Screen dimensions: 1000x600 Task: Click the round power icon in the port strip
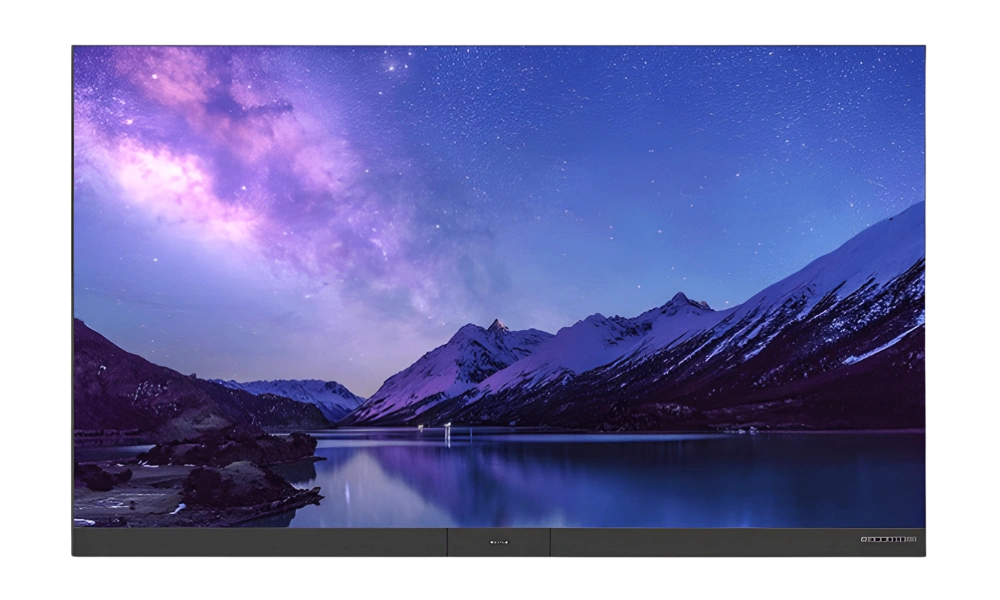864,539
